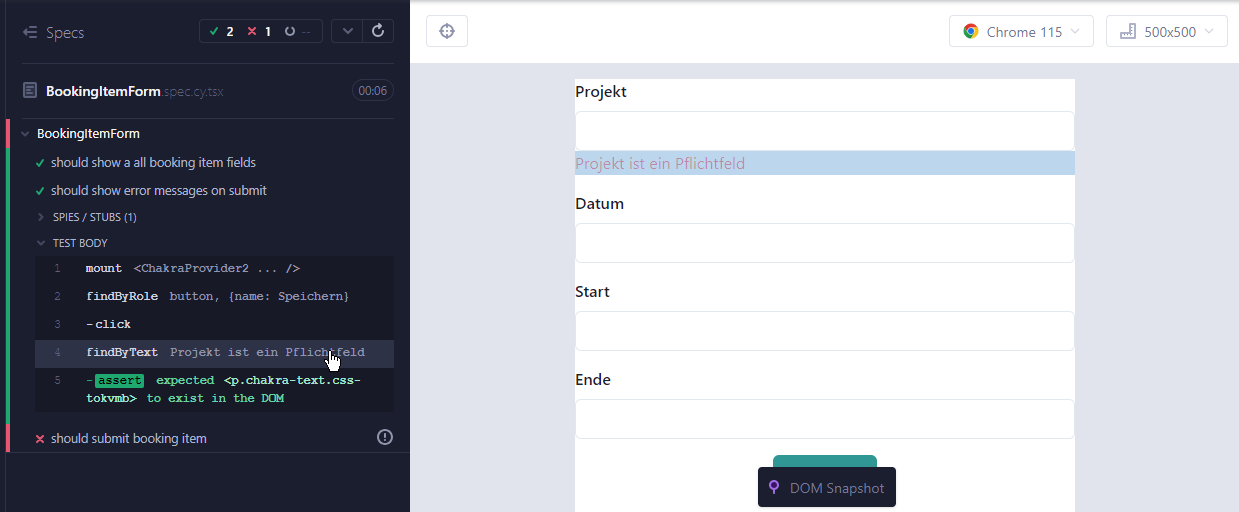Open the 500x500 viewport dropdown

click(1166, 32)
